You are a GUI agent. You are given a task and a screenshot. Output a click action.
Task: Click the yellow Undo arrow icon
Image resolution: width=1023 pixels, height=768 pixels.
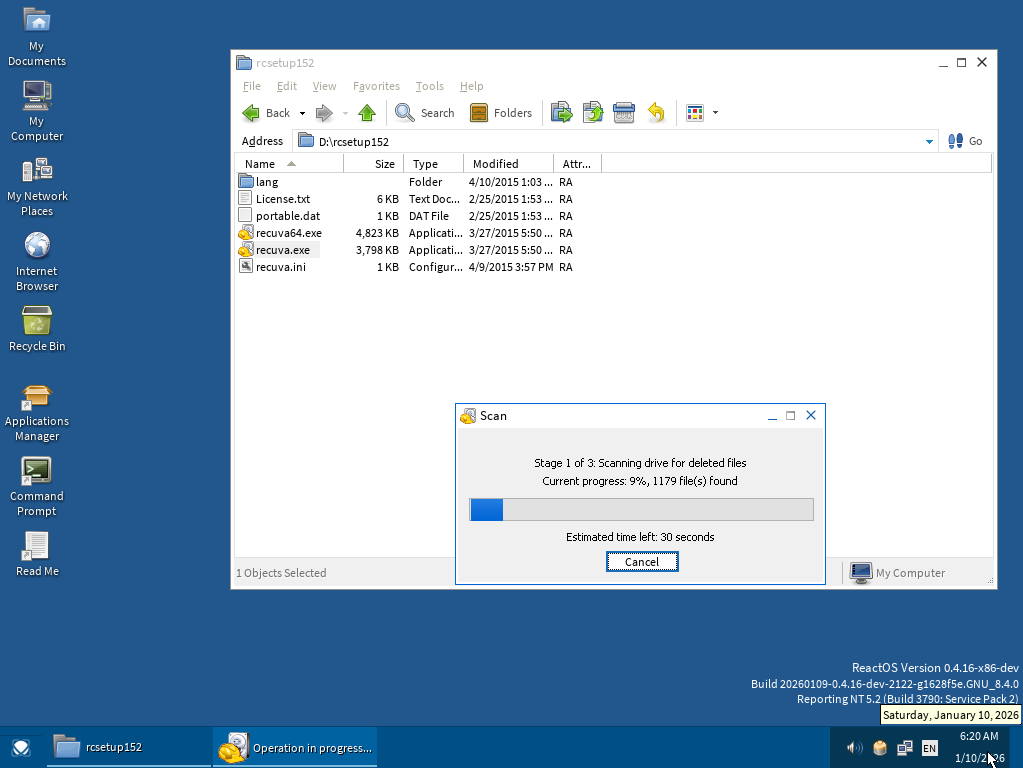[656, 113]
